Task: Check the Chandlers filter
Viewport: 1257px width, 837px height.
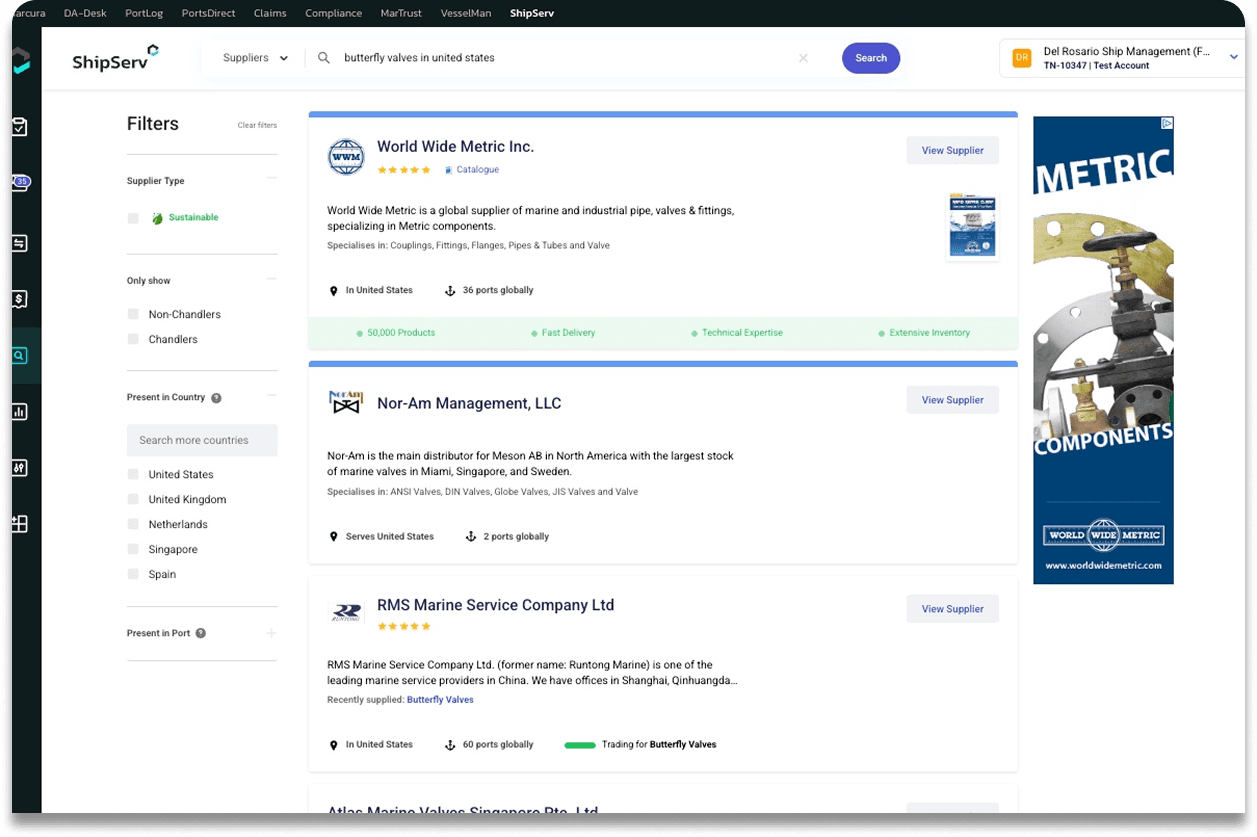Action: [x=133, y=339]
